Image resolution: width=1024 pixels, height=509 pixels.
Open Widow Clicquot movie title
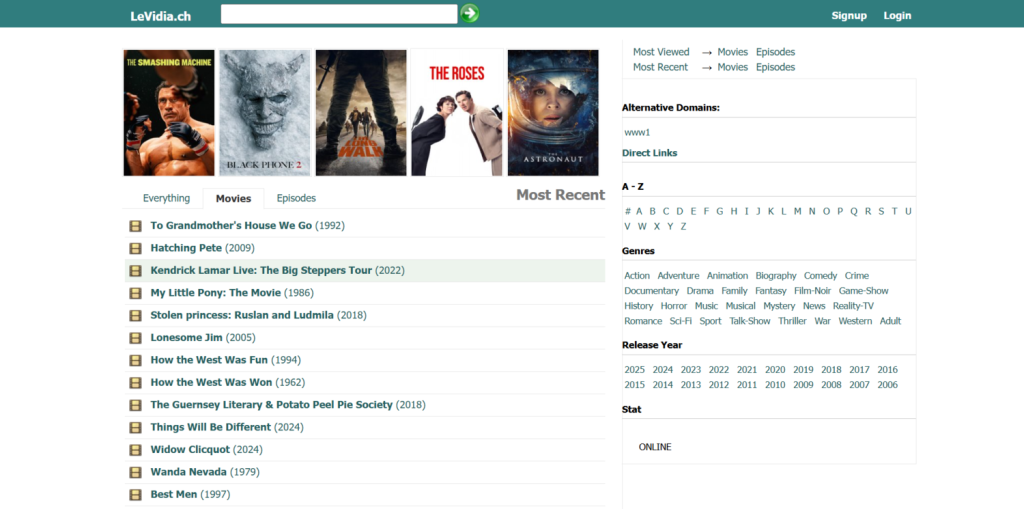pyautogui.click(x=190, y=449)
